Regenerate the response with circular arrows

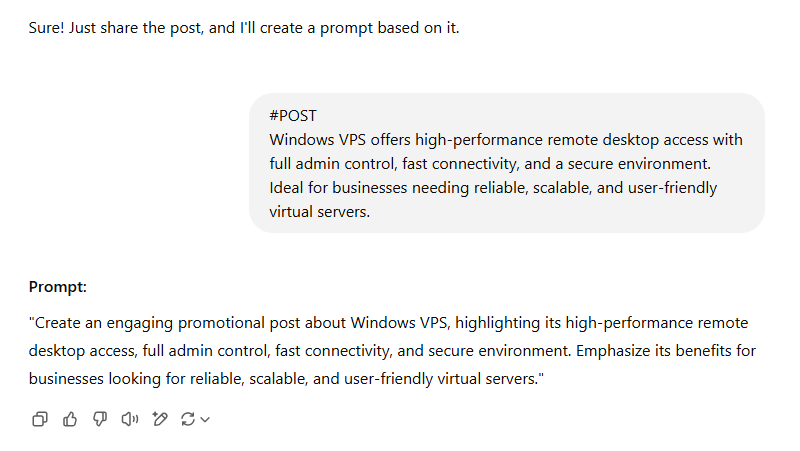tap(187, 419)
